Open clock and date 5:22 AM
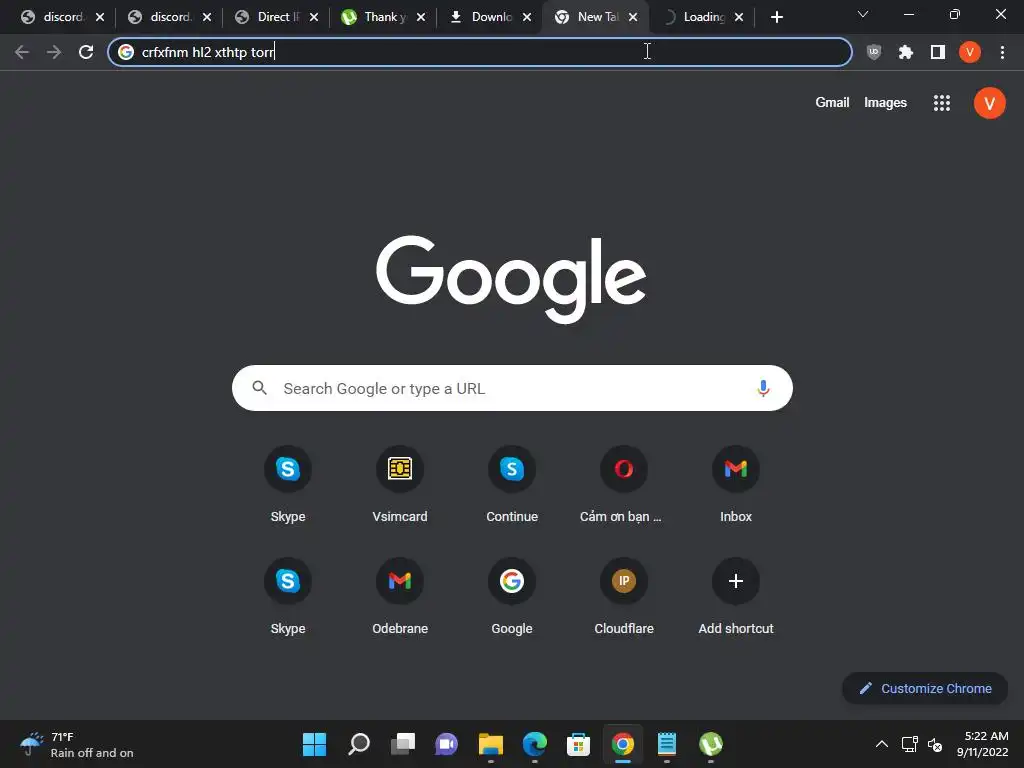 tap(982, 744)
